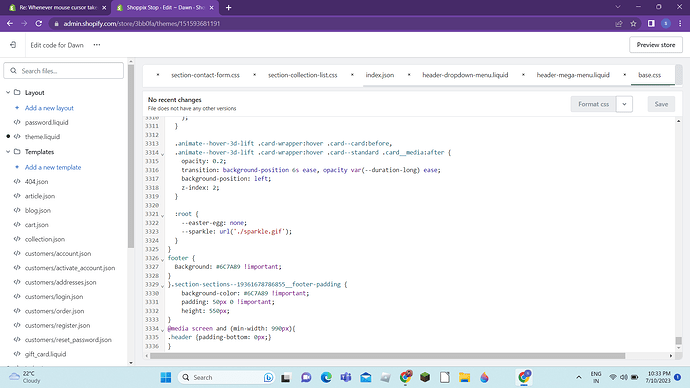Image resolution: width=690 pixels, height=388 pixels.
Task: Open gift_card.liquid file
Action: pos(45,354)
